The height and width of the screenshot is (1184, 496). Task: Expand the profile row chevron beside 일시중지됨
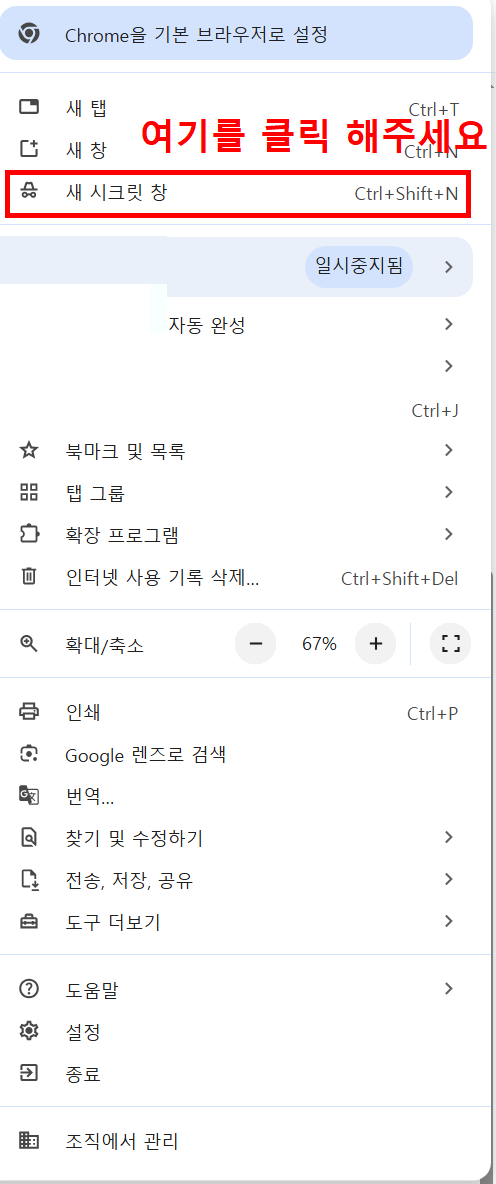pos(449,267)
